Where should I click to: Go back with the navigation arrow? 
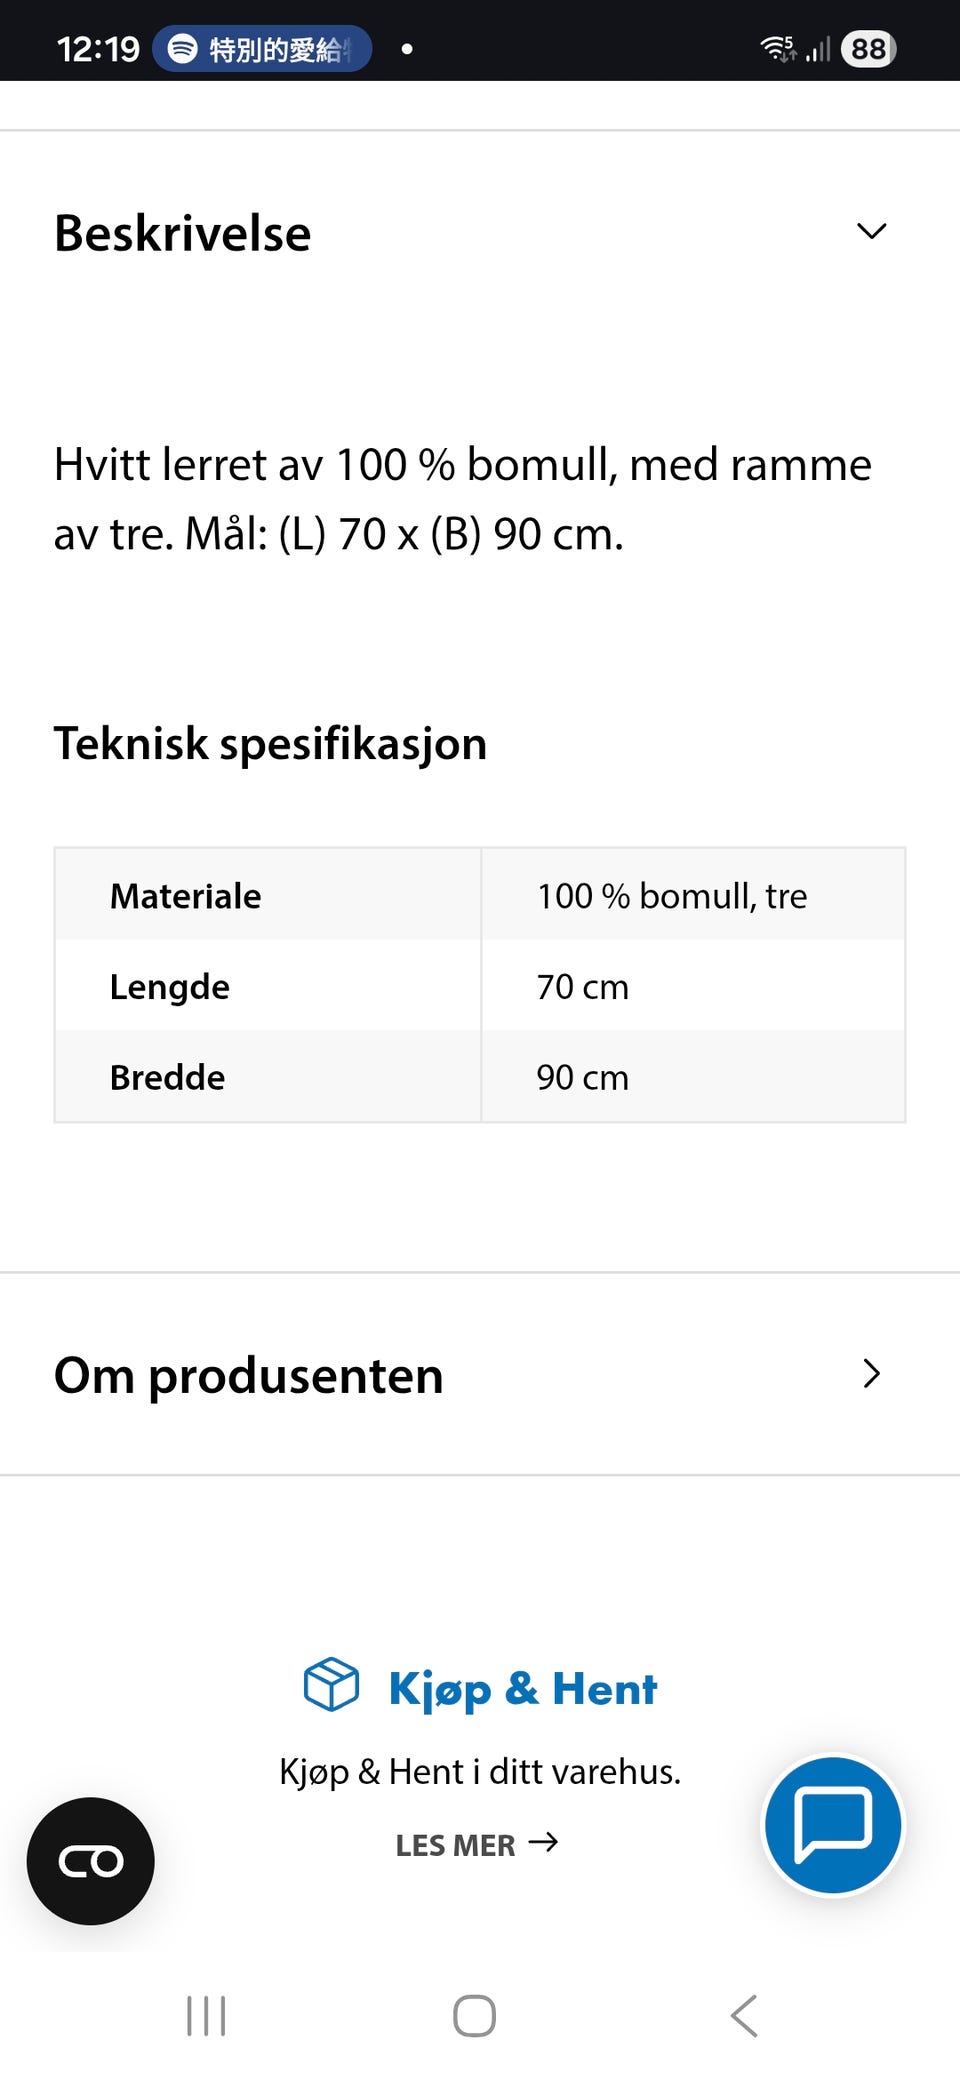[745, 2015]
